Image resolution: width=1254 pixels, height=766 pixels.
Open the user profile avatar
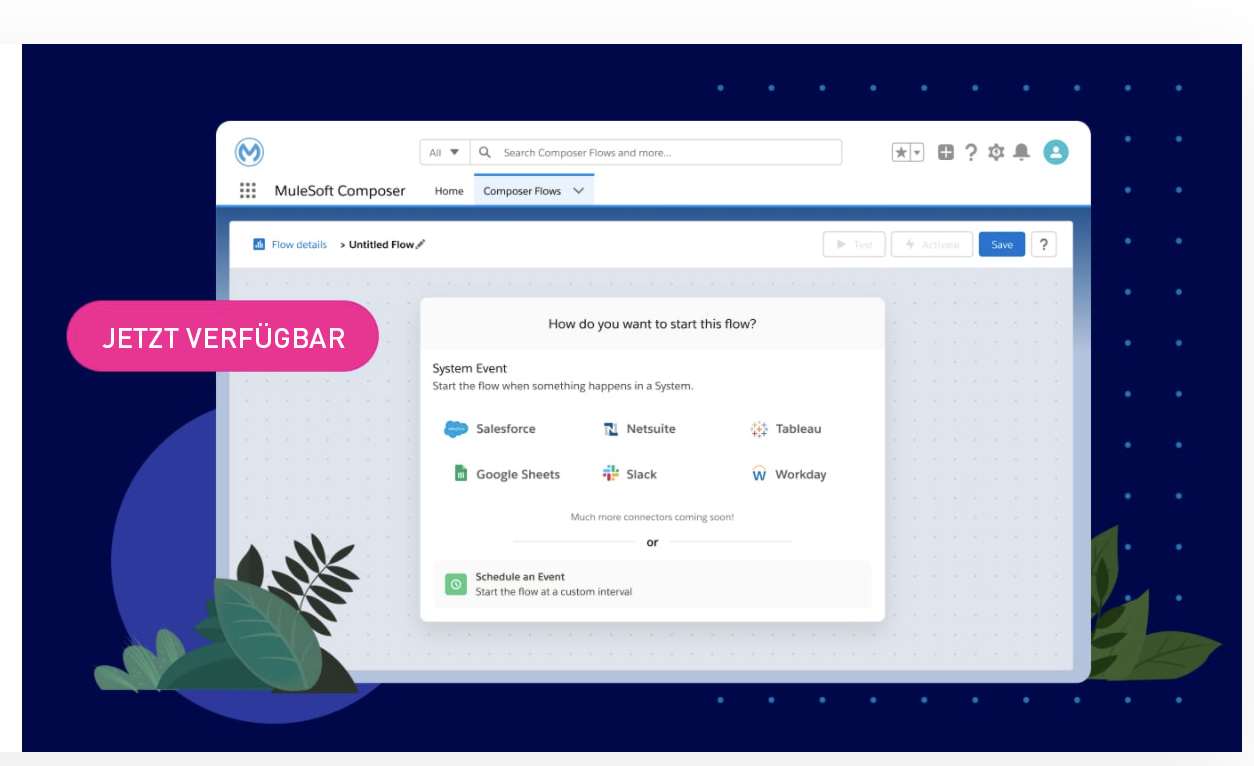1055,152
